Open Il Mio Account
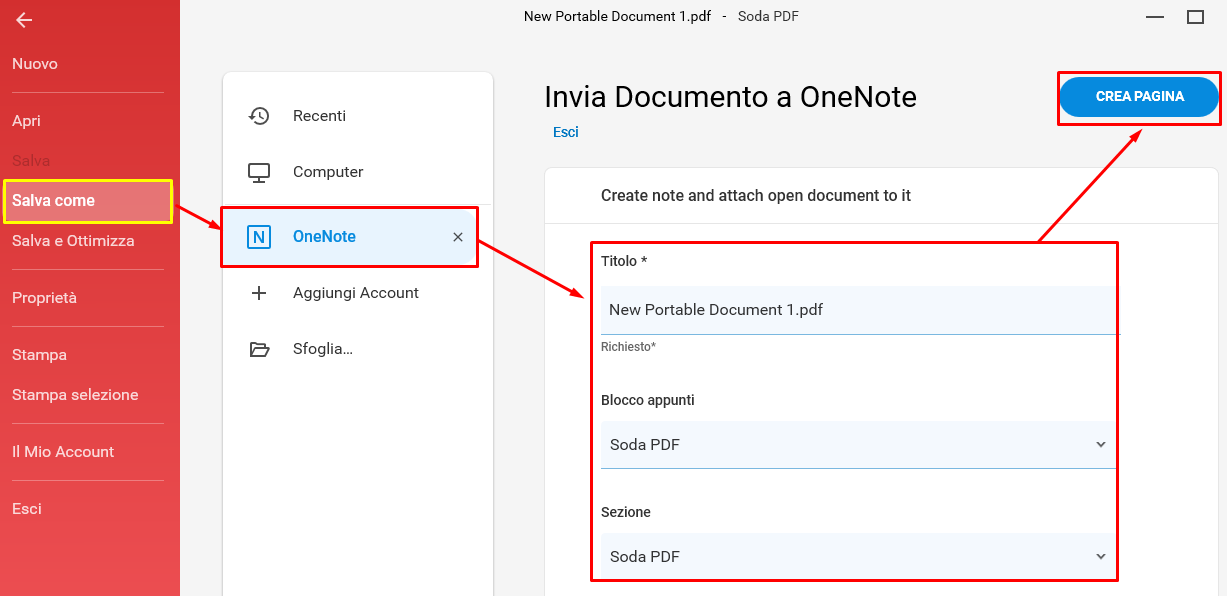 (x=63, y=452)
